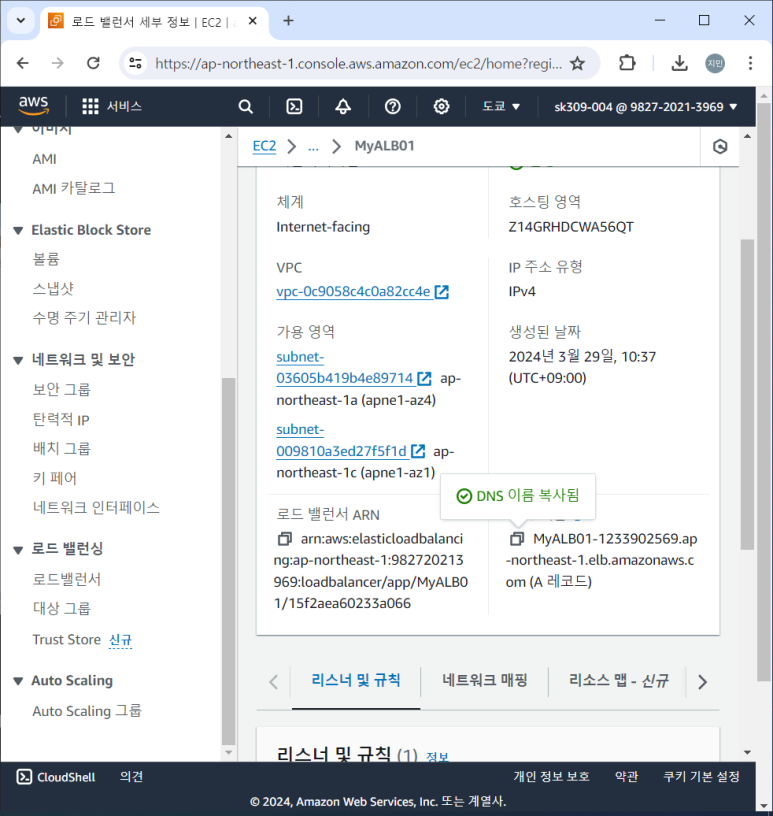Open the services grid menu icon
The height and width of the screenshot is (816, 773).
point(90,106)
